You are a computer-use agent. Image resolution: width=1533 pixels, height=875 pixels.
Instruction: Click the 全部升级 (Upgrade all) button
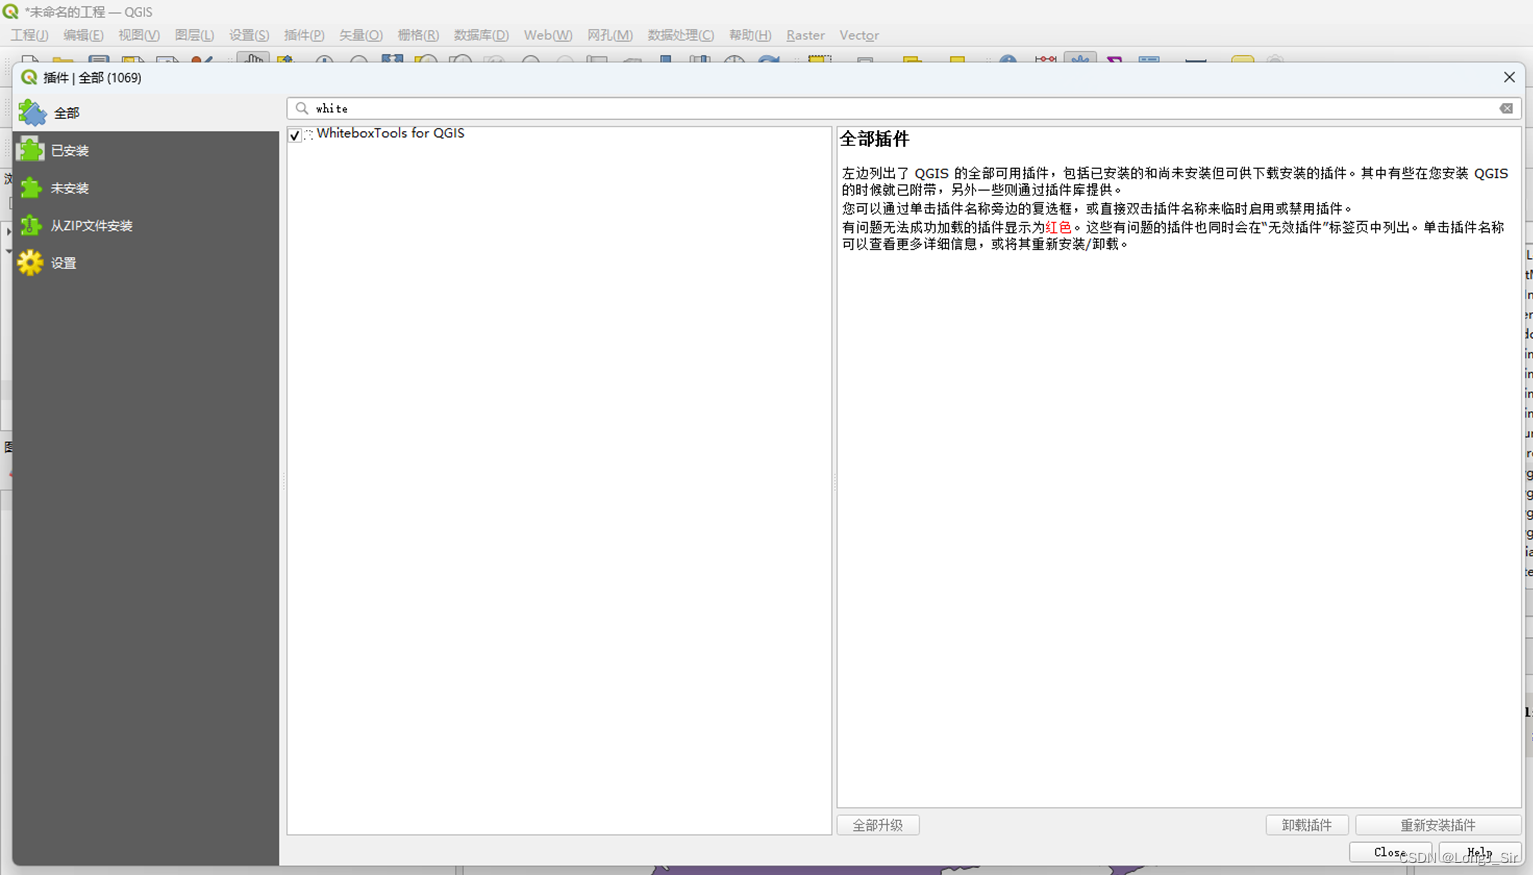coord(878,825)
